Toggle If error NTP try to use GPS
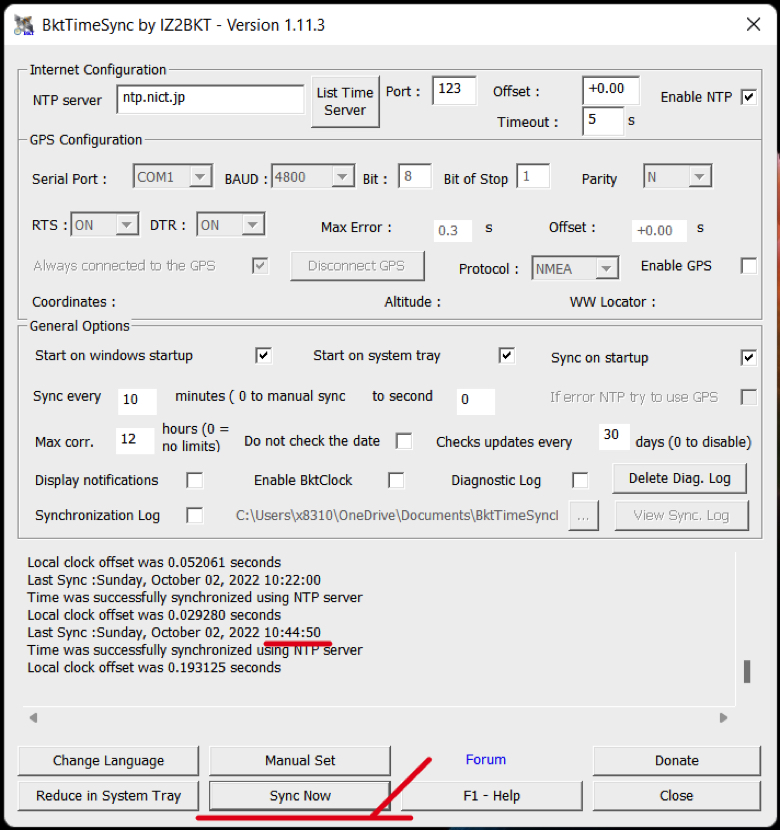This screenshot has height=830, width=780. click(x=749, y=397)
